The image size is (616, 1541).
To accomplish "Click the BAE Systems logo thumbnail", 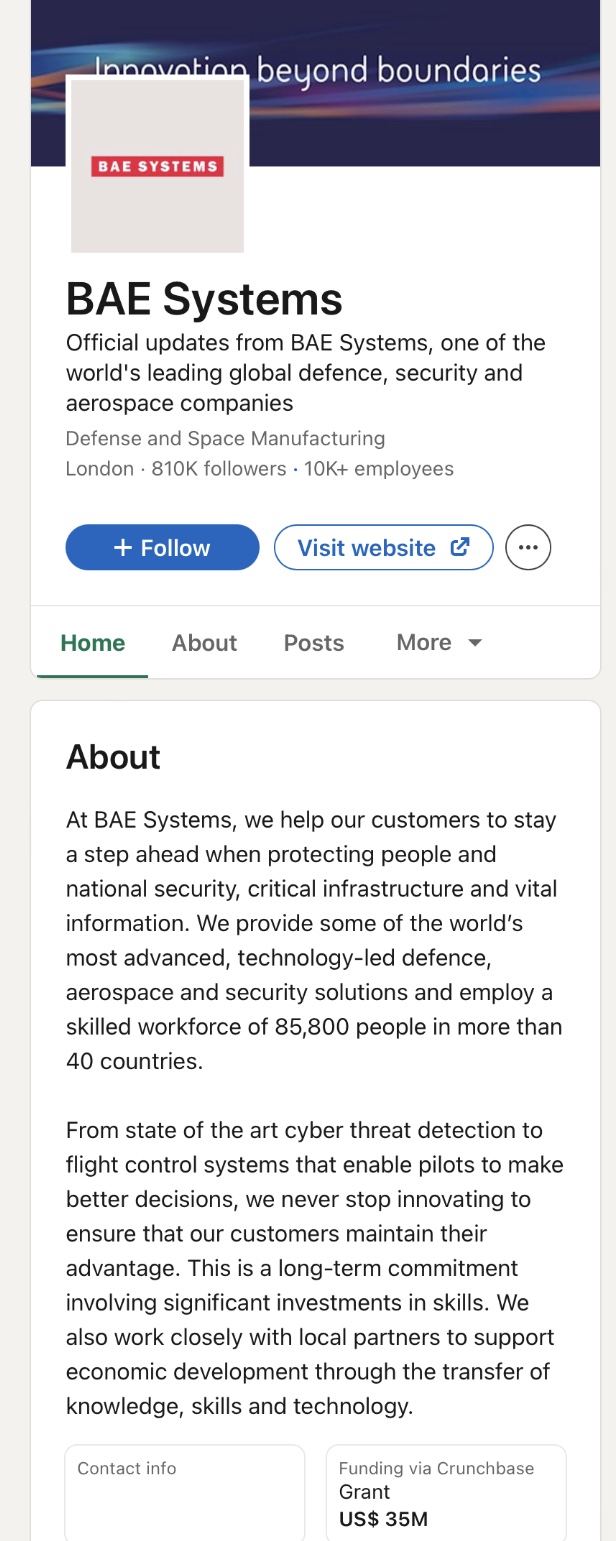I will pos(157,165).
